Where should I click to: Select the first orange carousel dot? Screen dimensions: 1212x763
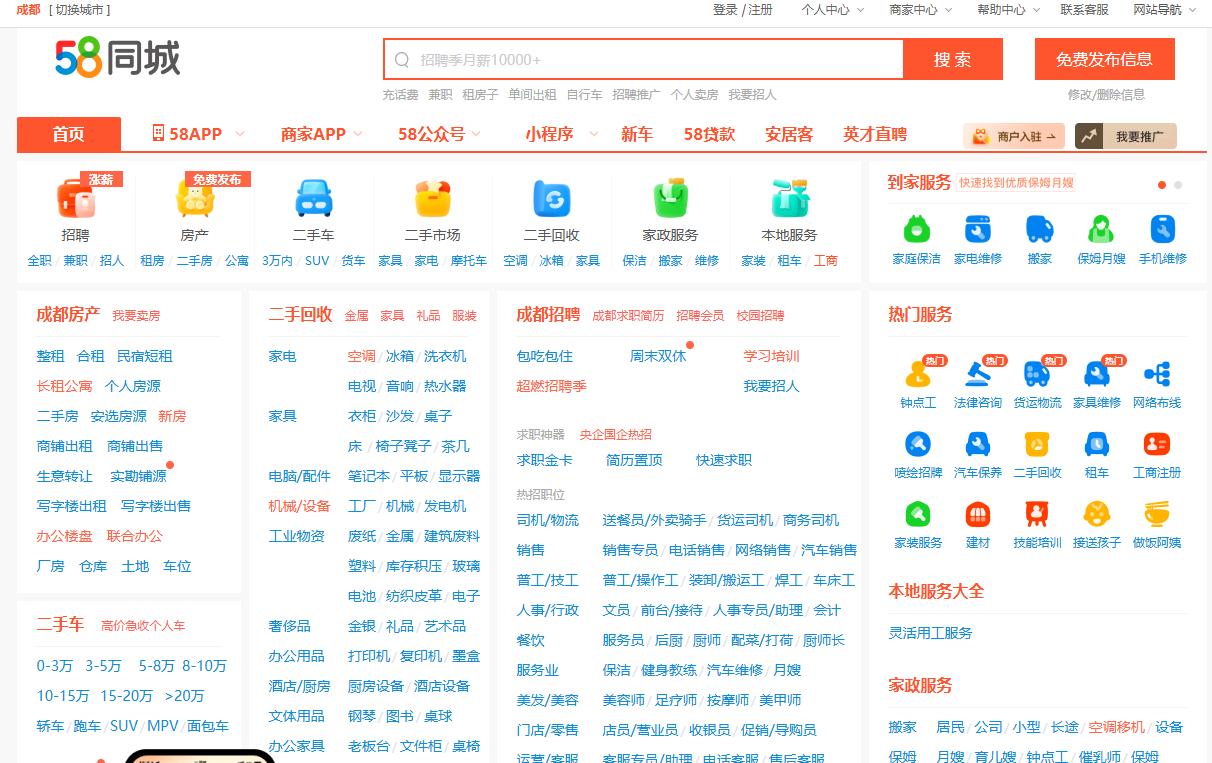coord(1162,185)
